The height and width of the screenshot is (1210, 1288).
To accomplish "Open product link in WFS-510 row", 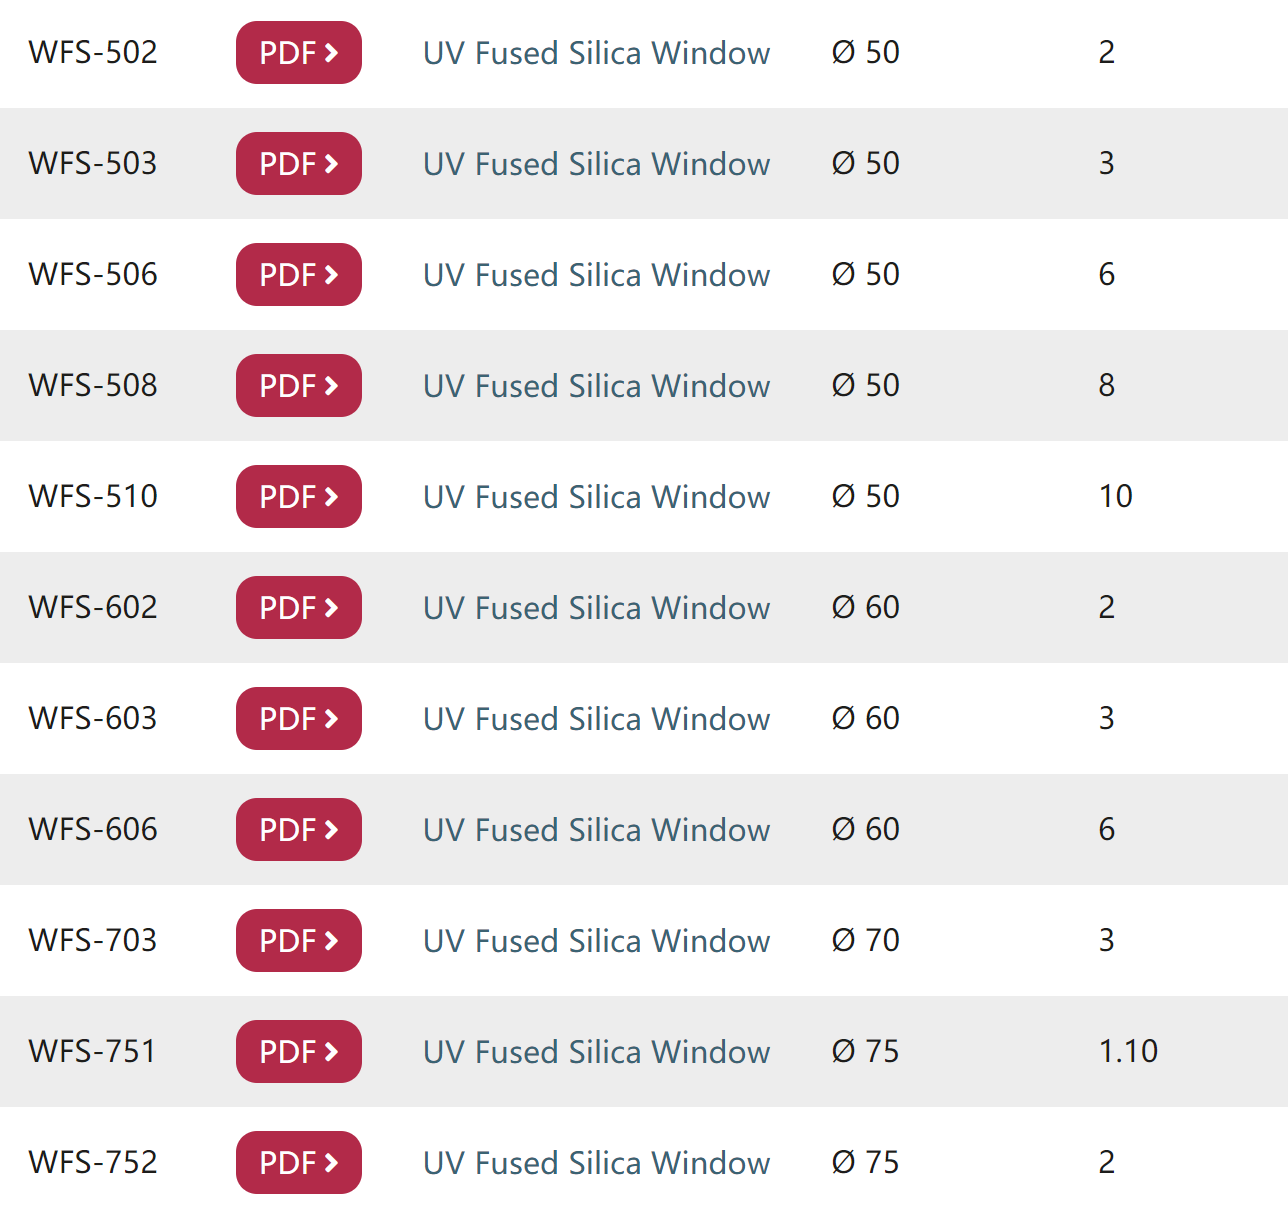I will pos(596,497).
